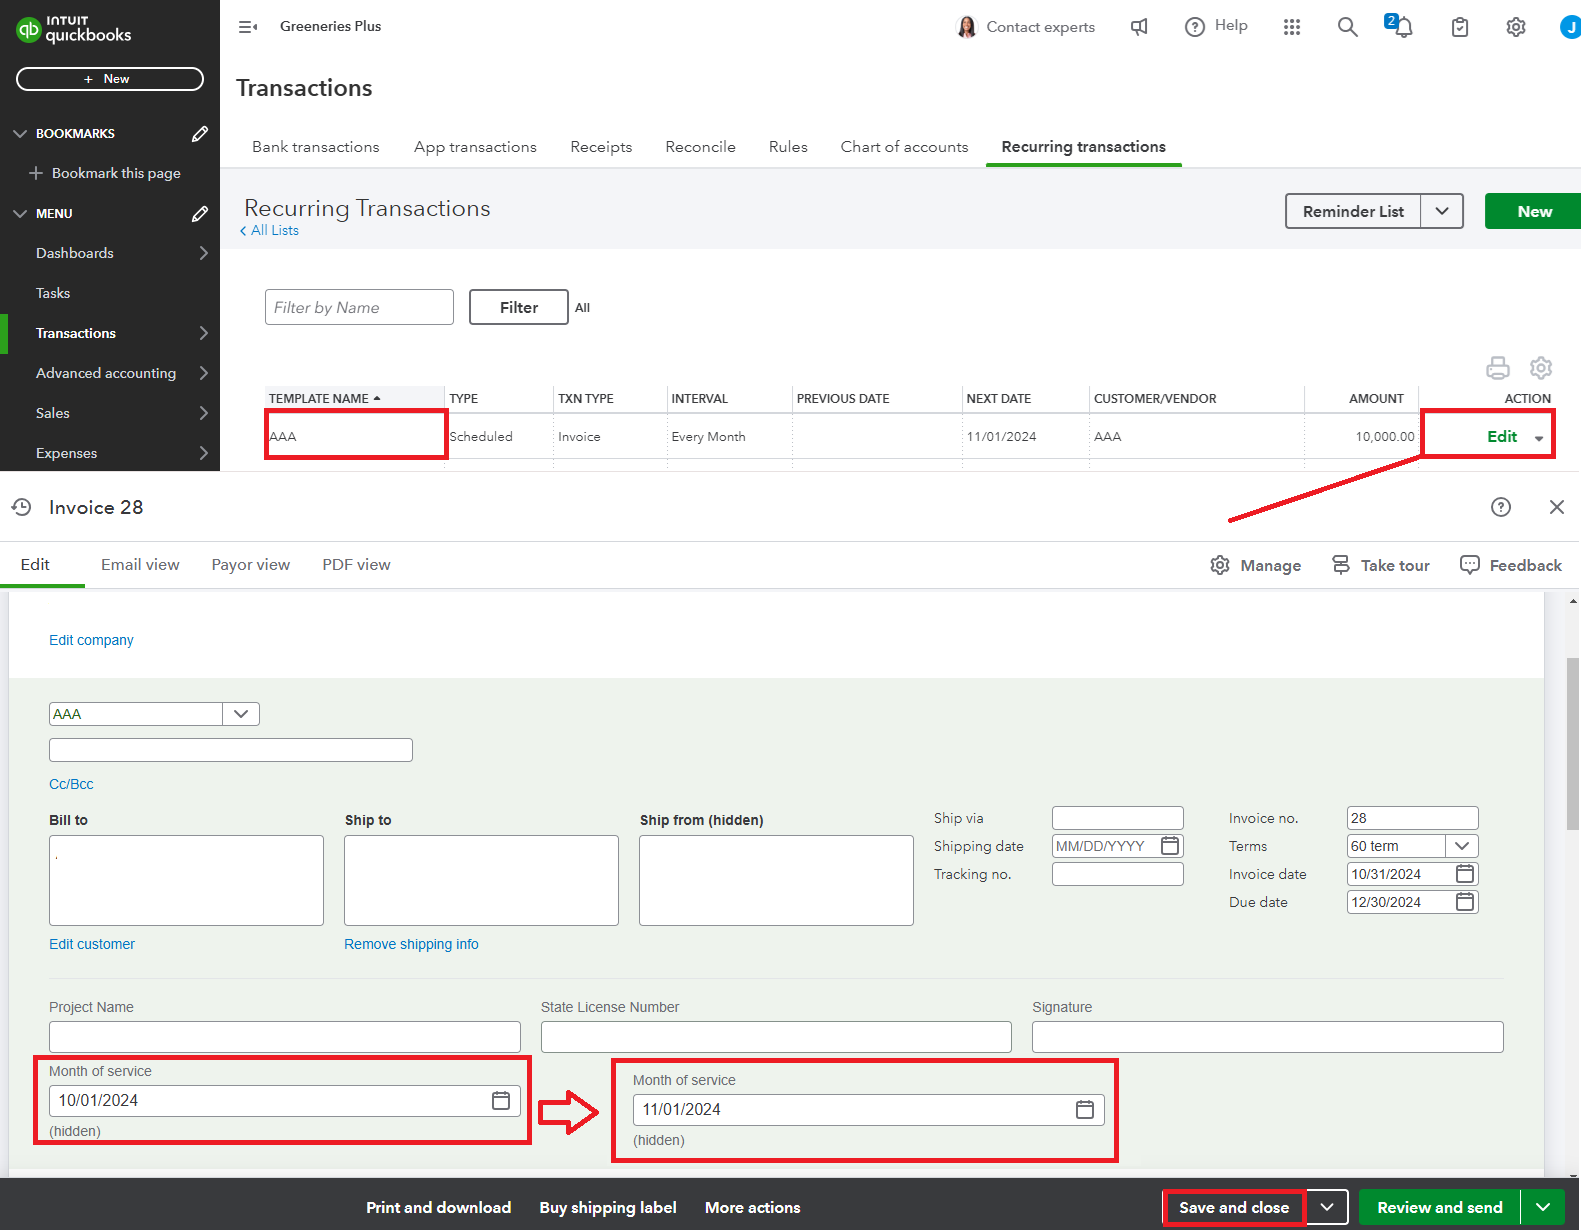The height and width of the screenshot is (1230, 1581).
Task: Open the notifications bell icon
Action: coord(1402,27)
